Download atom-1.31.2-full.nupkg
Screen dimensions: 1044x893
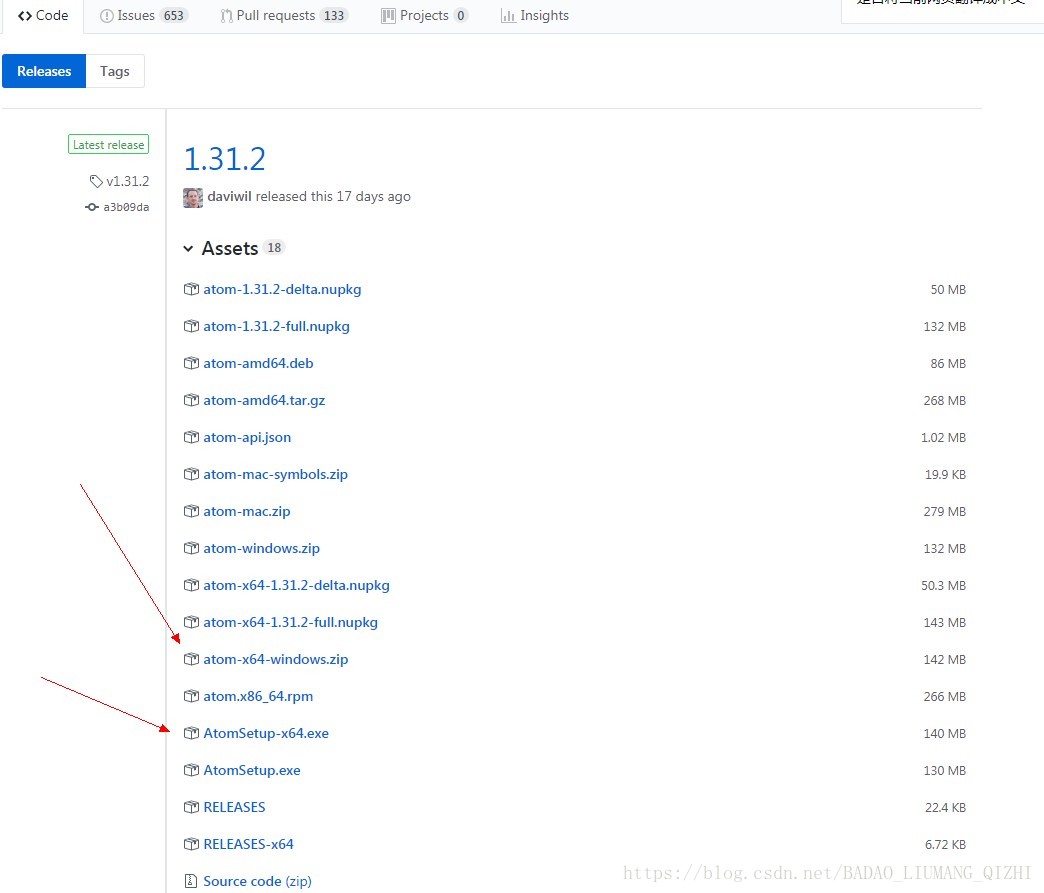pyautogui.click(x=276, y=326)
